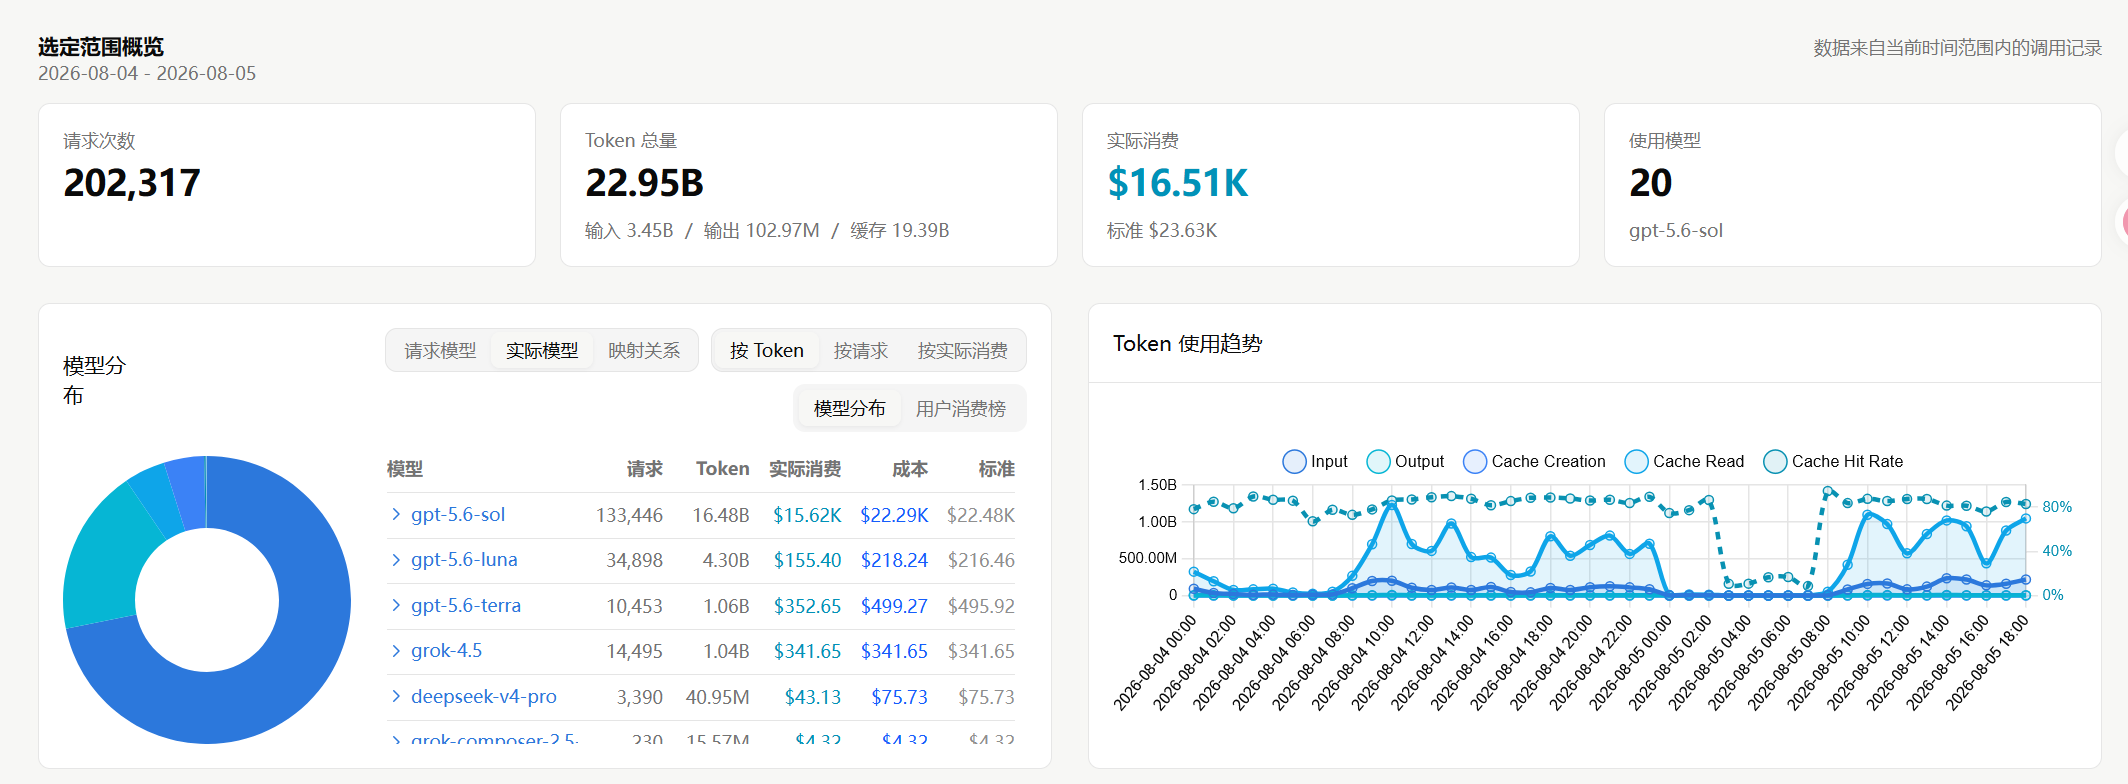Click the 选定范围概览 heading
The height and width of the screenshot is (784, 2128).
point(101,47)
